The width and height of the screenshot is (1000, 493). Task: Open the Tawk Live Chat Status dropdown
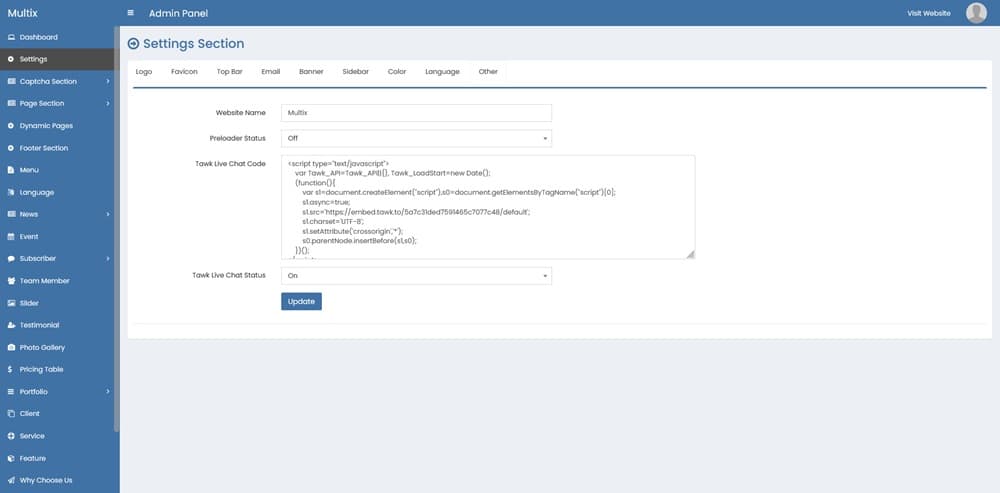coord(416,275)
